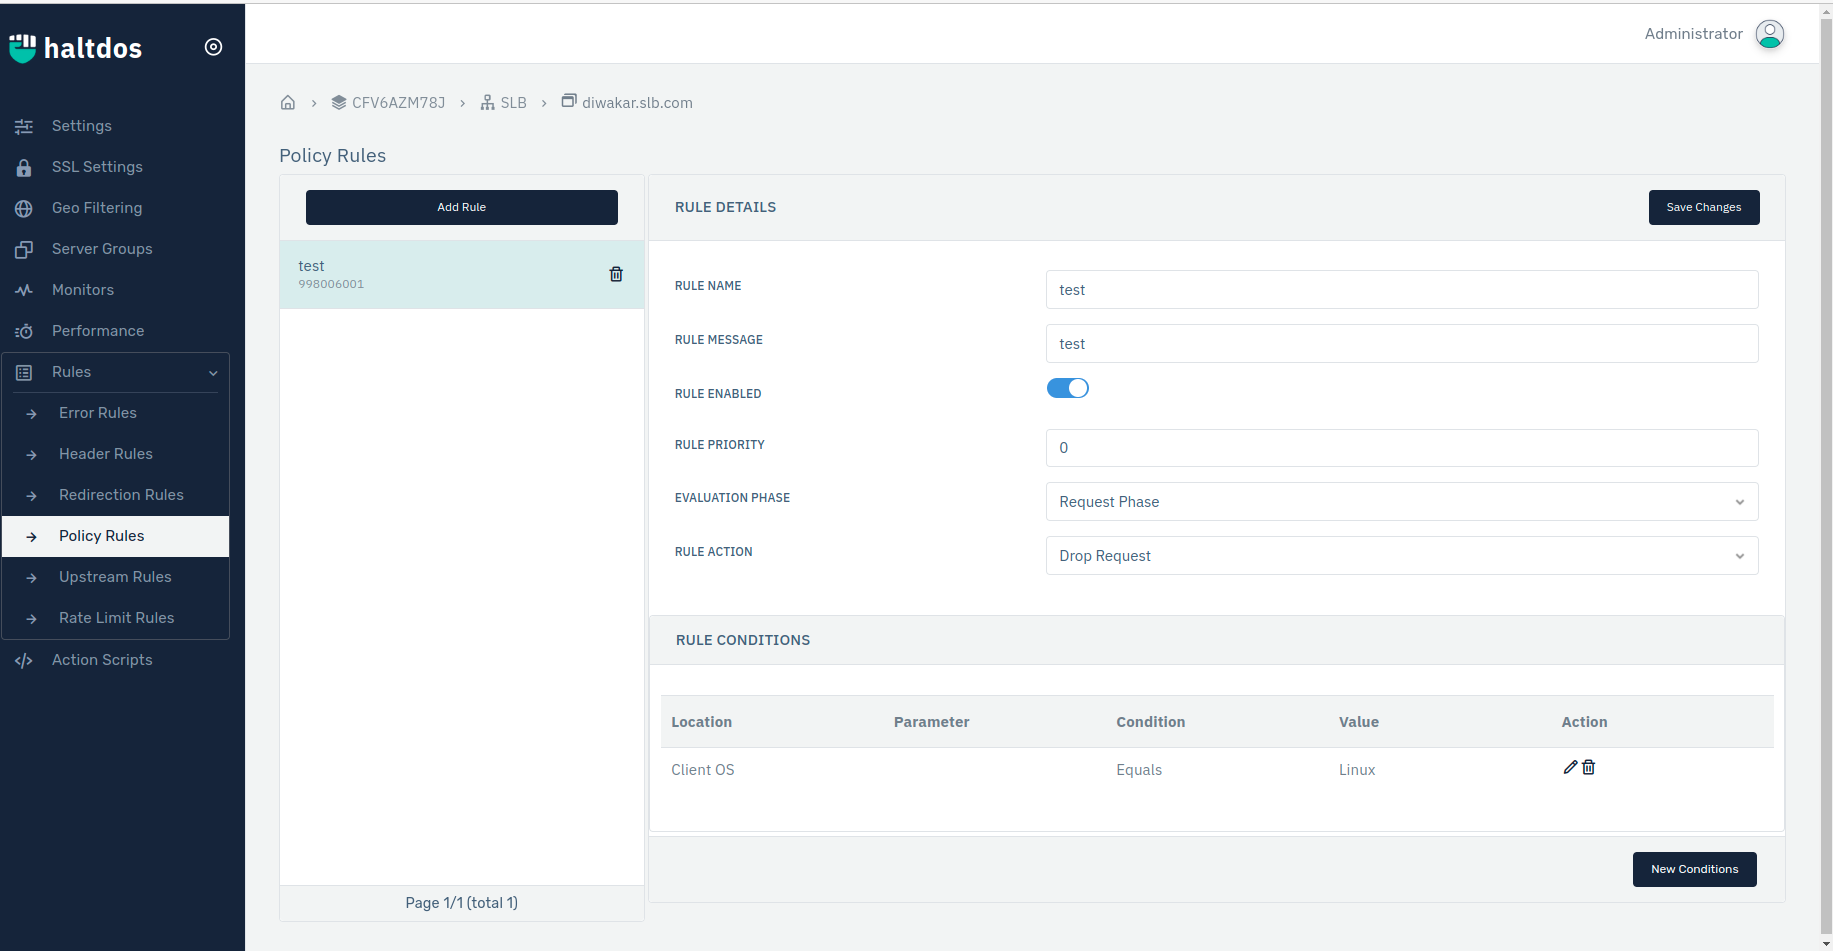Click arrow icon next to Header Rules
This screenshot has width=1833, height=951.
(32, 455)
